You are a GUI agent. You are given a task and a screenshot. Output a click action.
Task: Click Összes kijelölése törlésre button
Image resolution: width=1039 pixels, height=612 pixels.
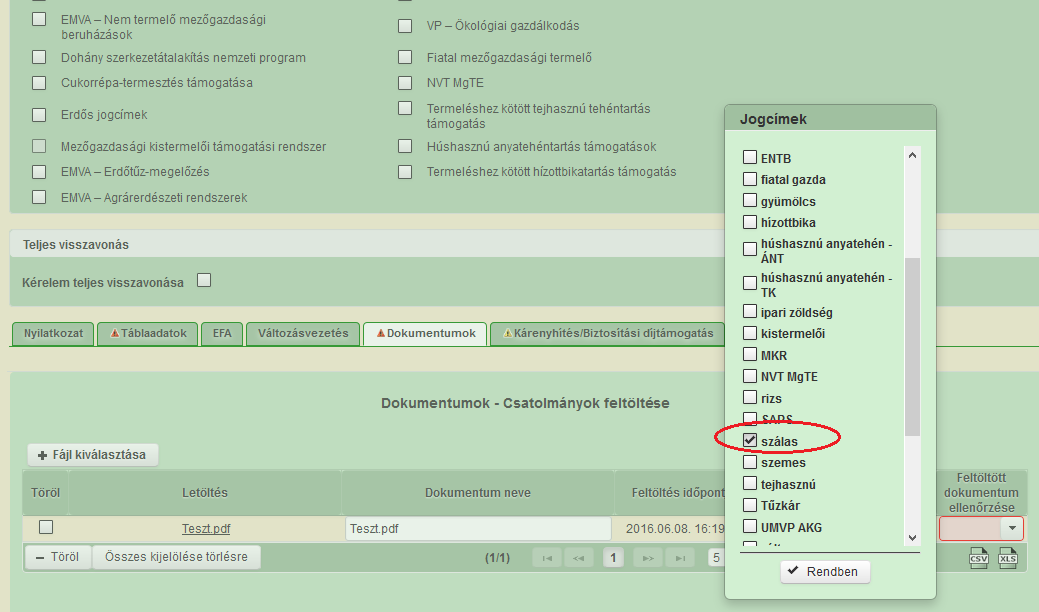pyautogui.click(x=176, y=557)
